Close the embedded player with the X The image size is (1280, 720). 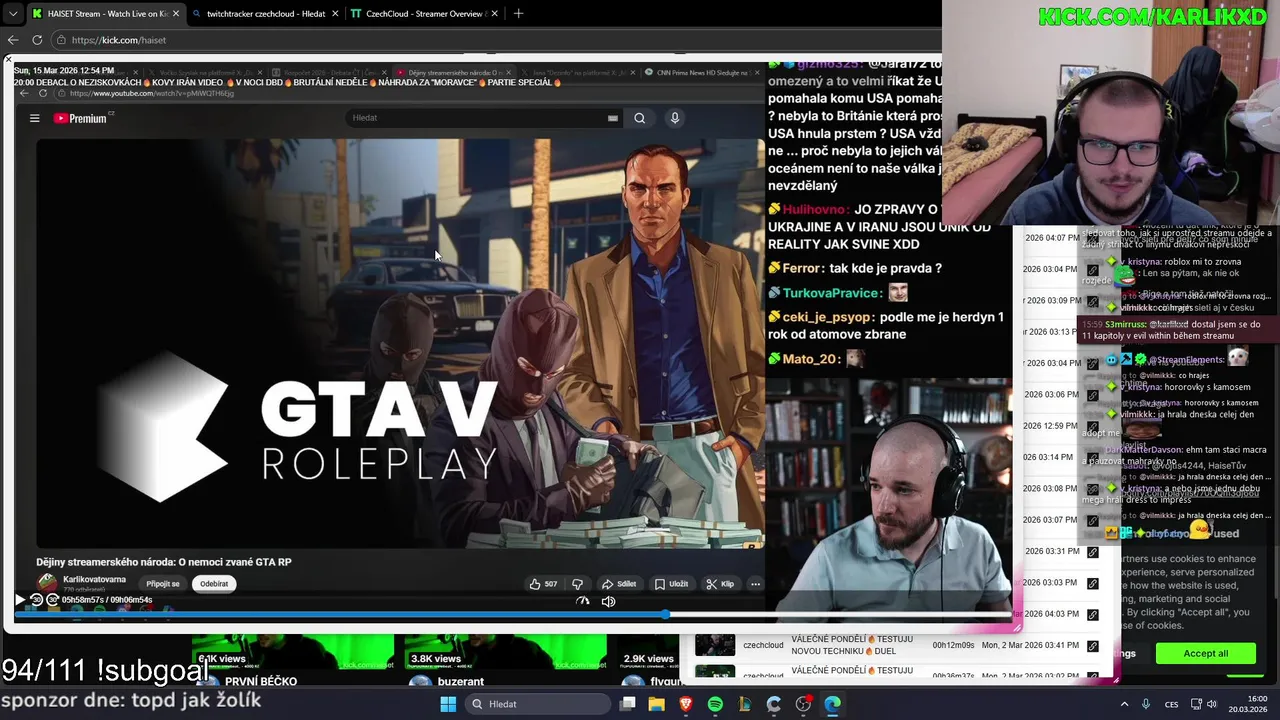pyautogui.click(x=7, y=60)
